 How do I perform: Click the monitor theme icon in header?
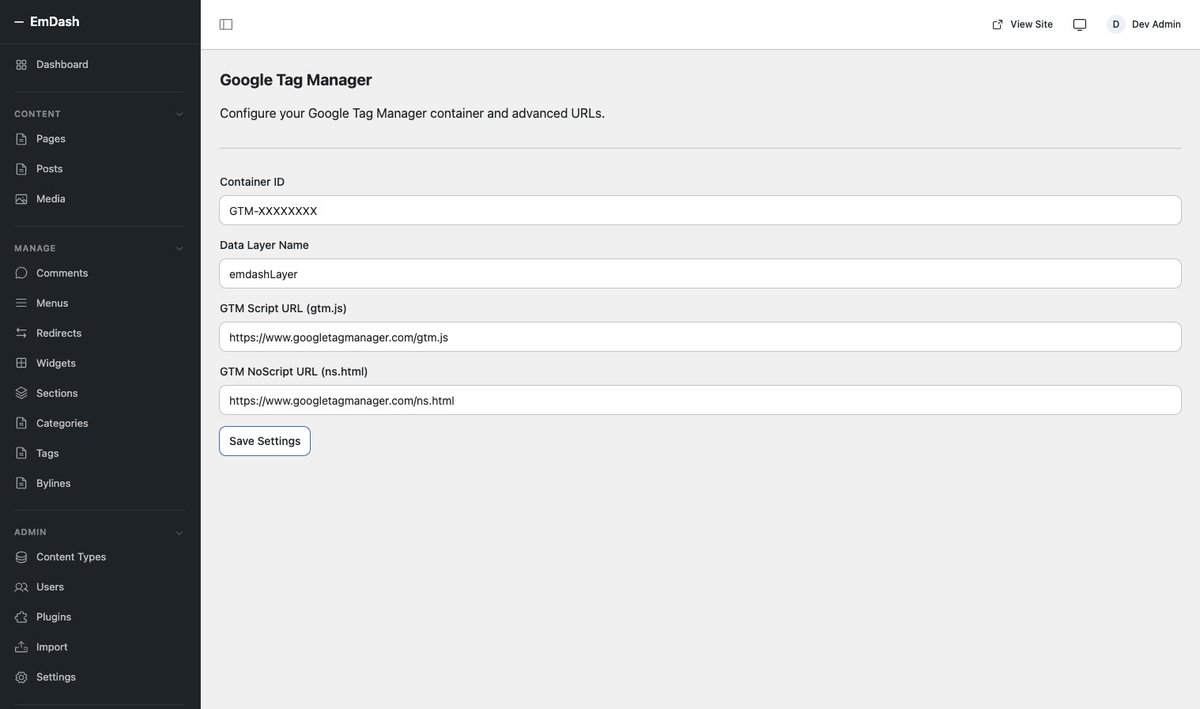(x=1080, y=24)
